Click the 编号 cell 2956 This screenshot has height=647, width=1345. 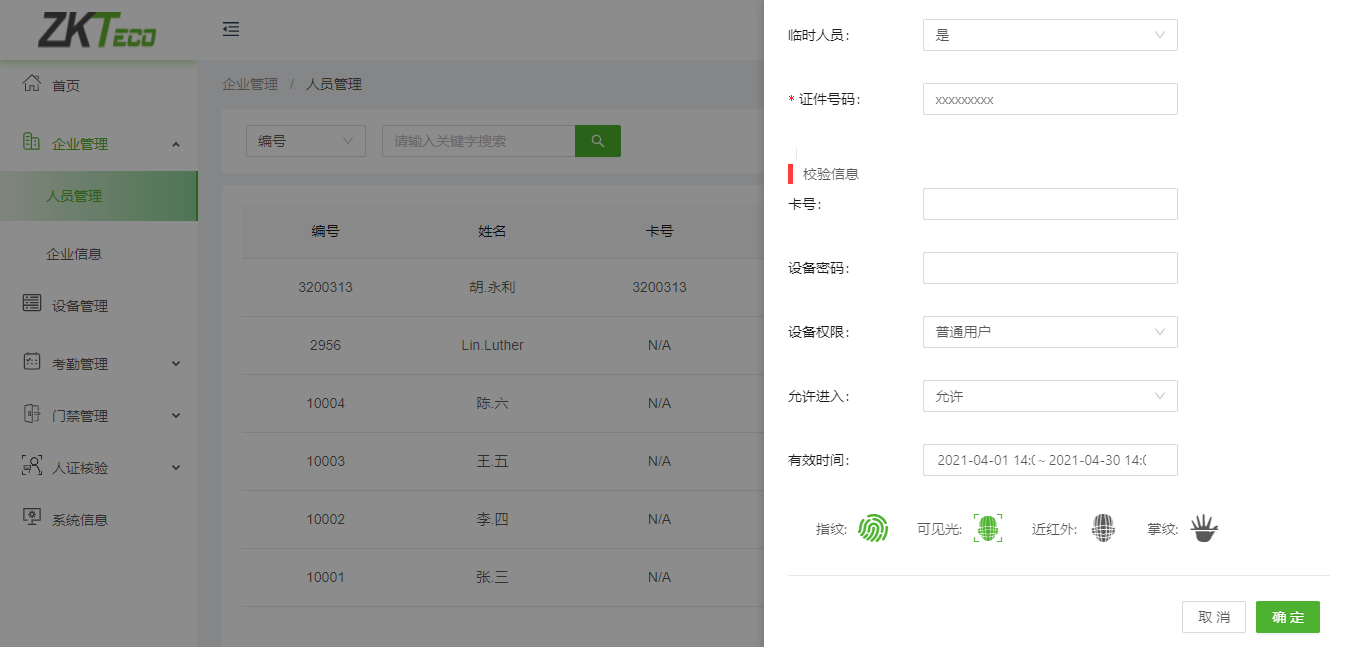pyautogui.click(x=325, y=345)
